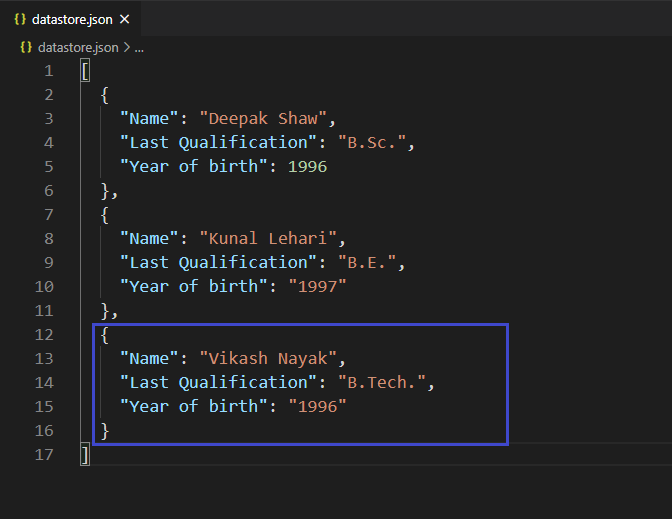Click line number 17 in the gutter
The image size is (672, 519).
(44, 454)
